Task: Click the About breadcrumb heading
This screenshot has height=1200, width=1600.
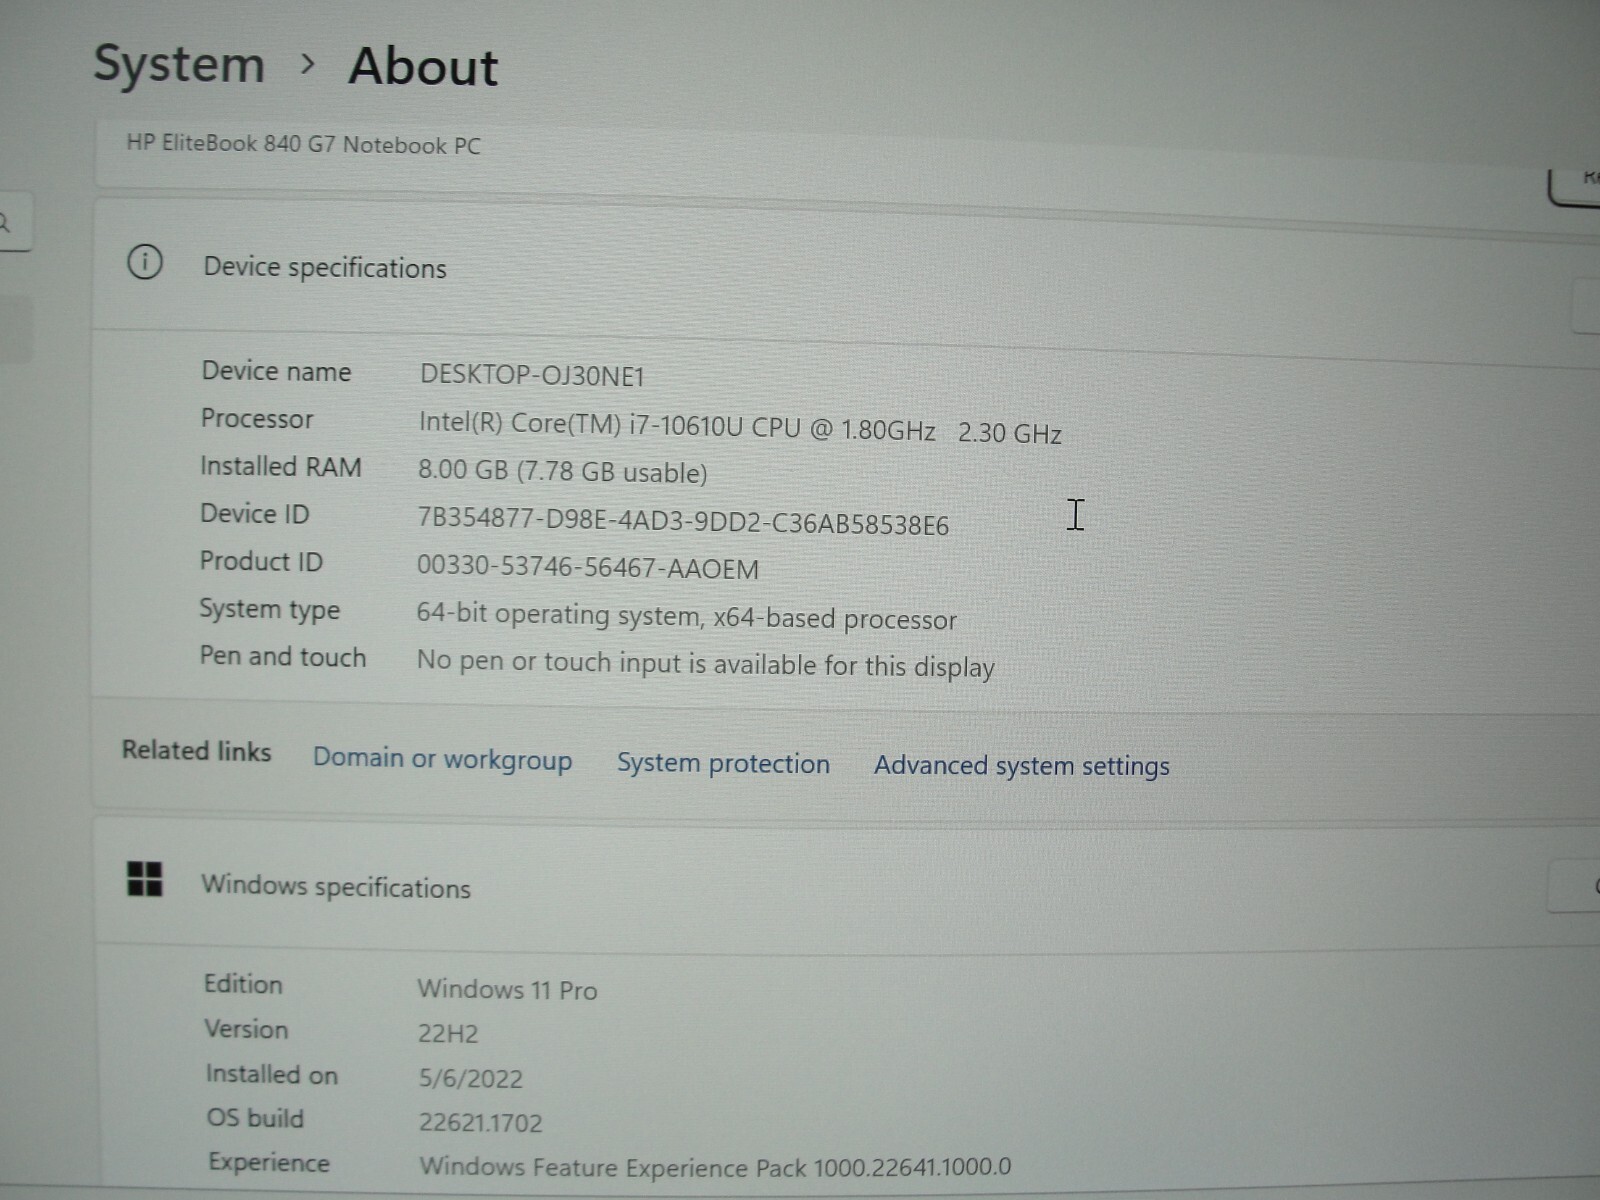Action: pos(423,67)
